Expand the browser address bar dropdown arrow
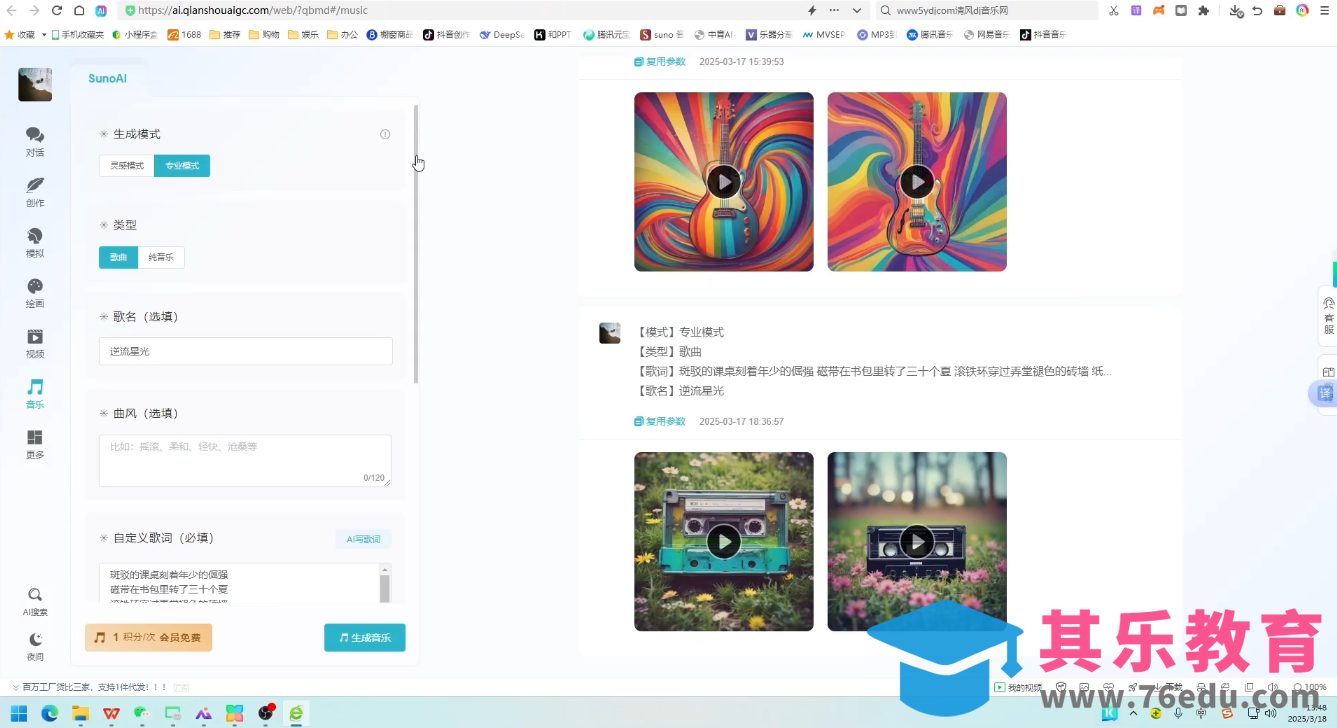1337x728 pixels. tap(857, 10)
